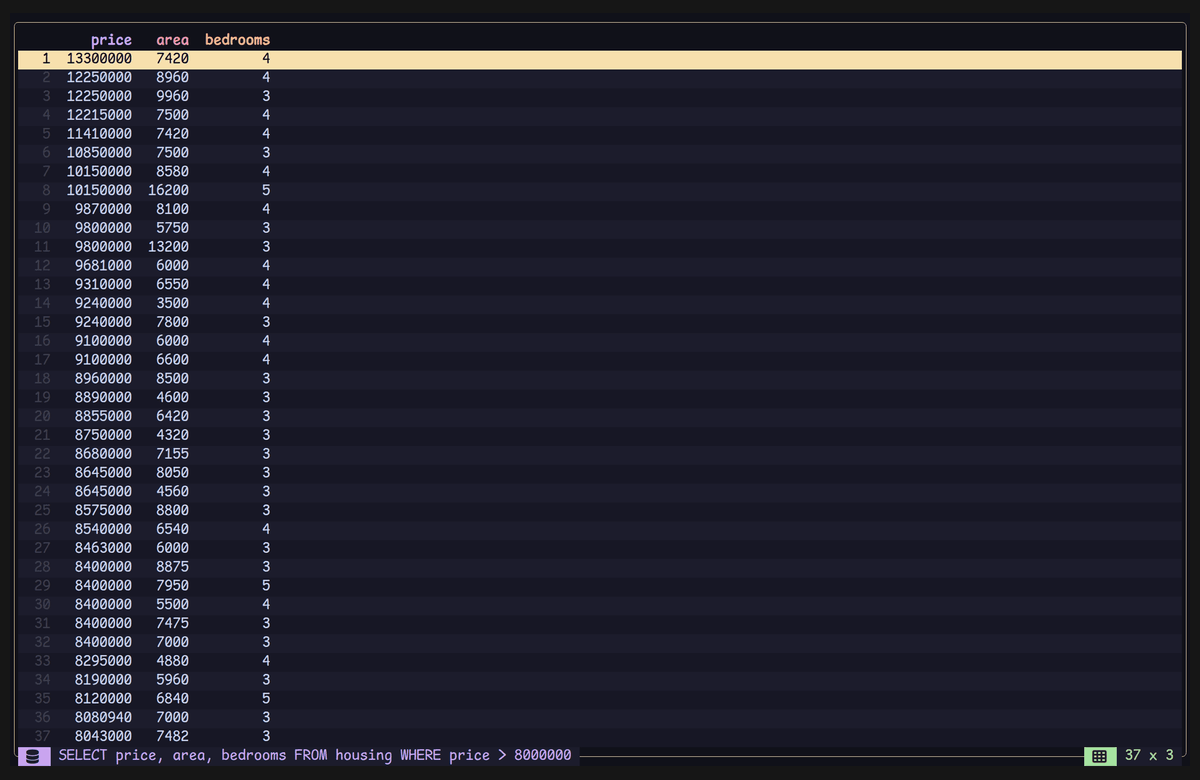Image resolution: width=1200 pixels, height=780 pixels.
Task: Select price cell 10850000
Action: pyautogui.click(x=99, y=153)
